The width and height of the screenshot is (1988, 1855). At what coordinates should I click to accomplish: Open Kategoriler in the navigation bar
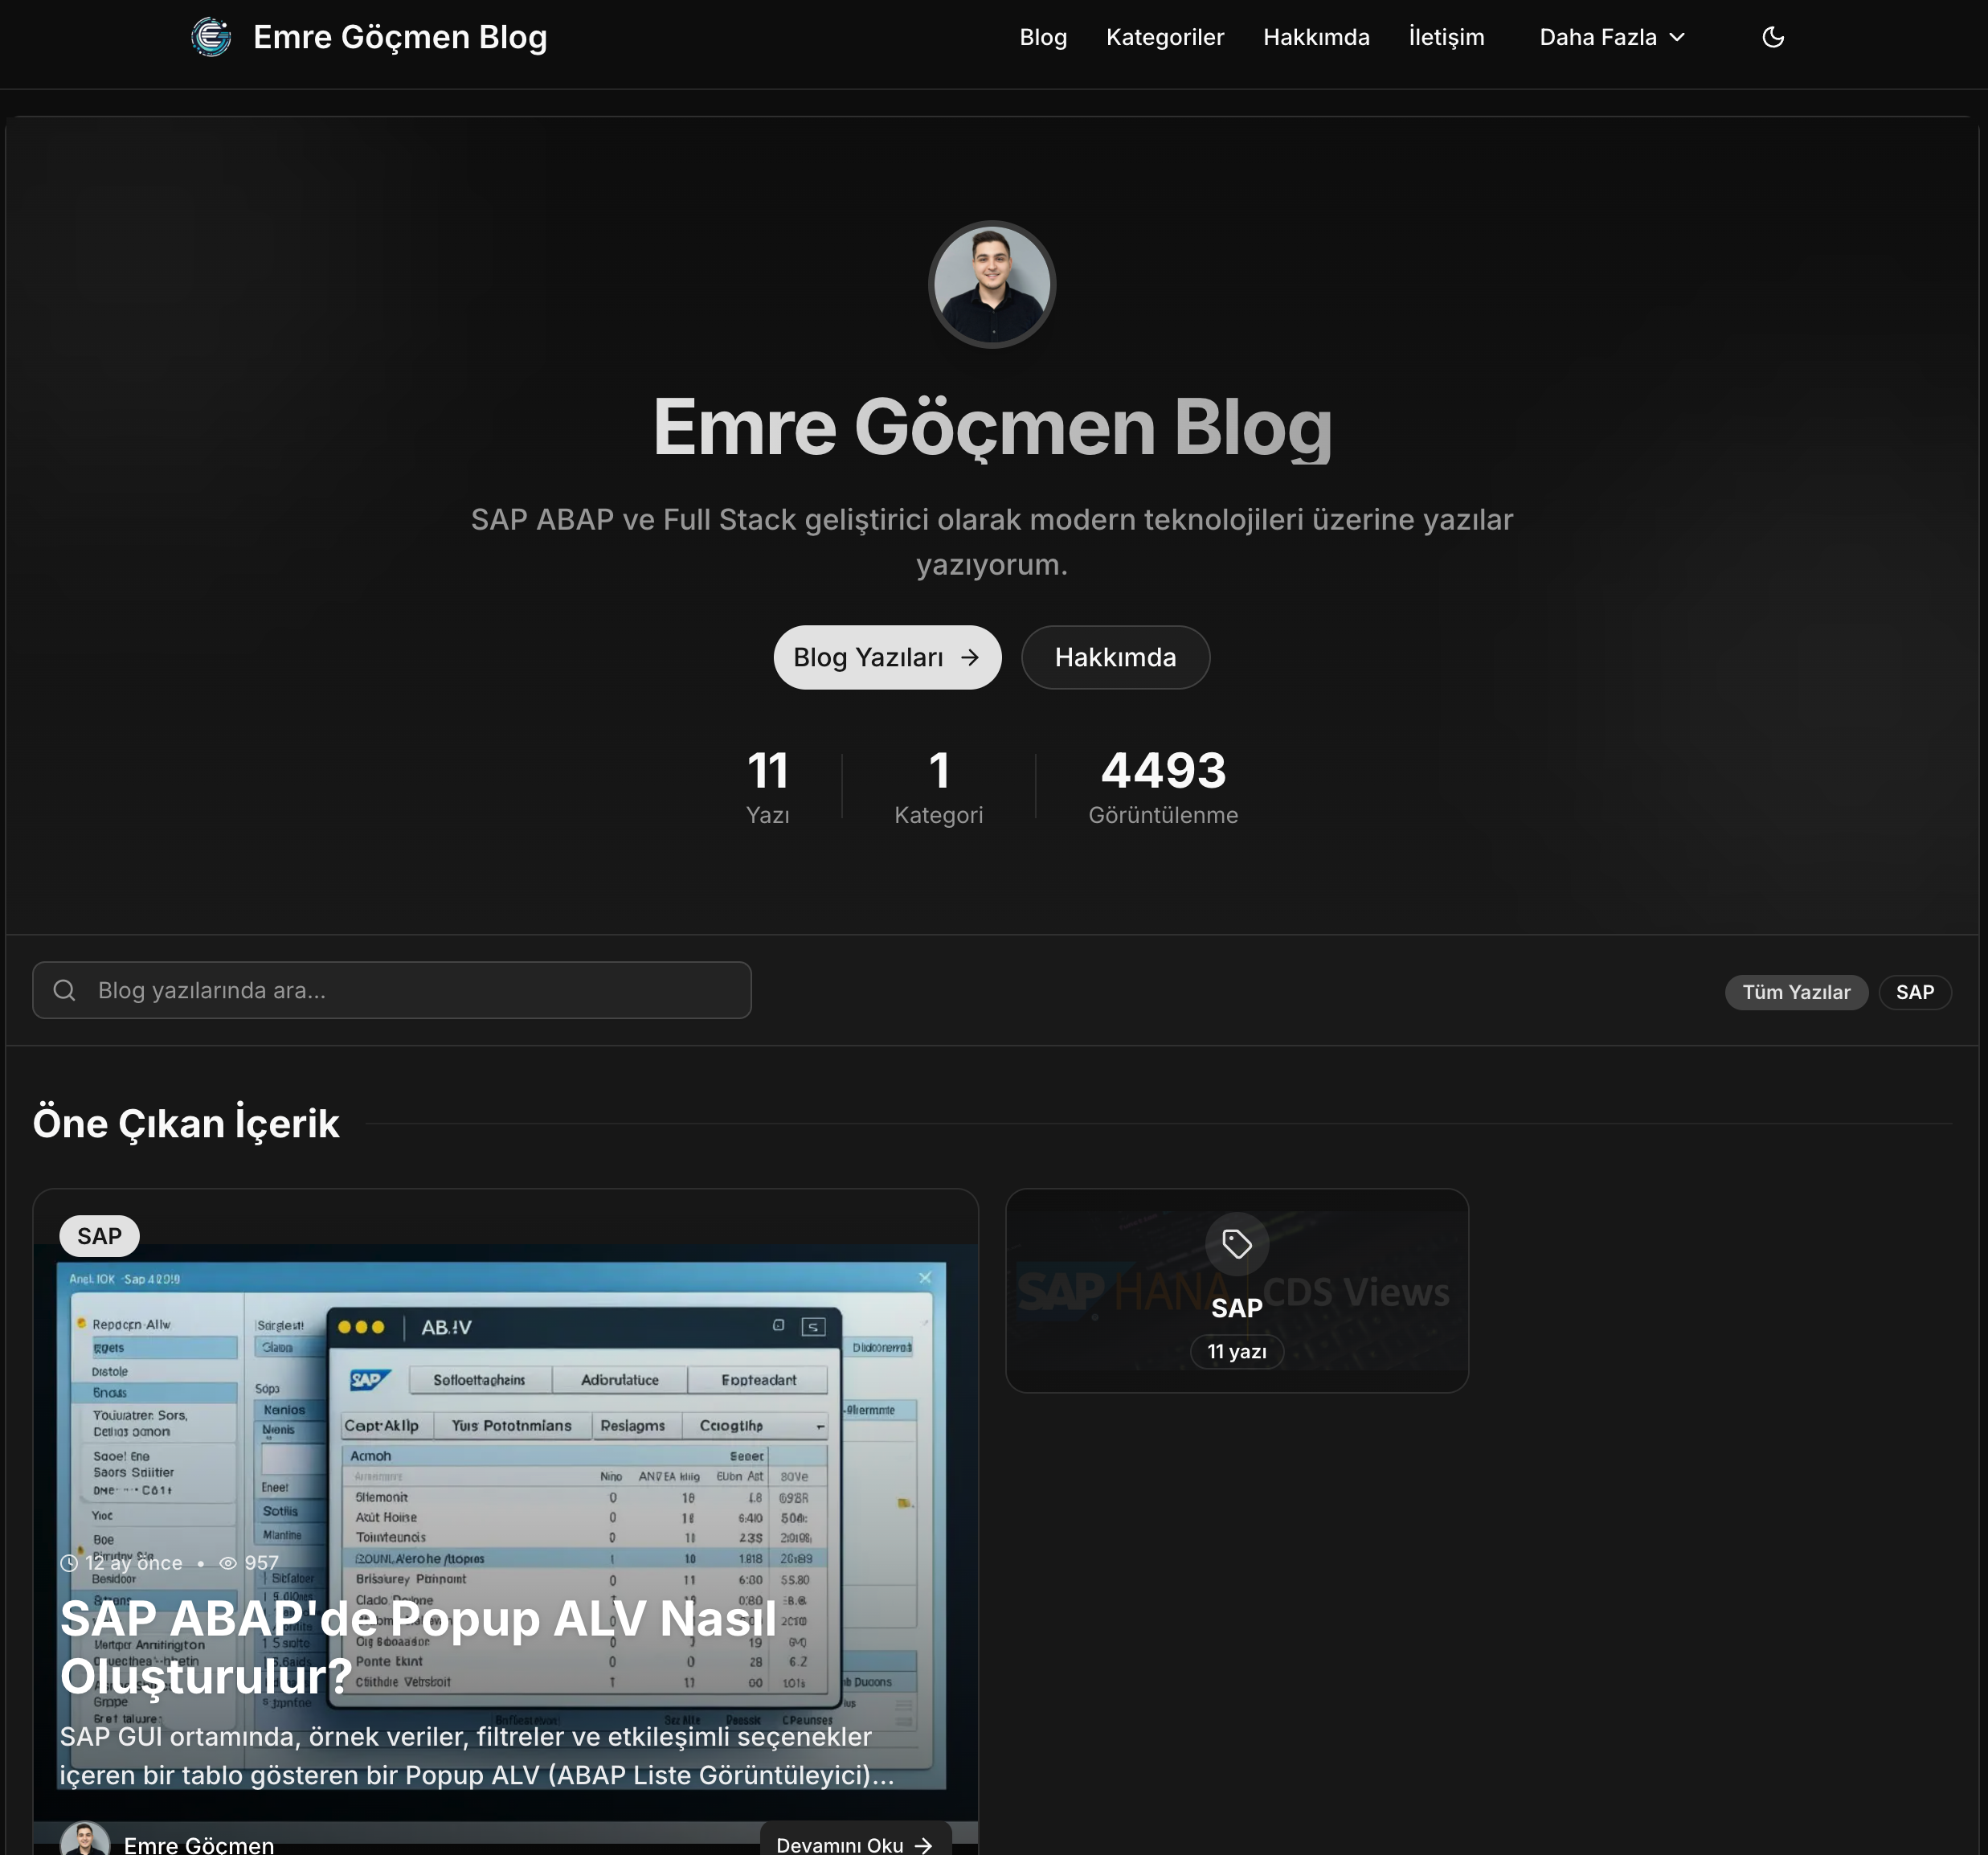point(1165,37)
